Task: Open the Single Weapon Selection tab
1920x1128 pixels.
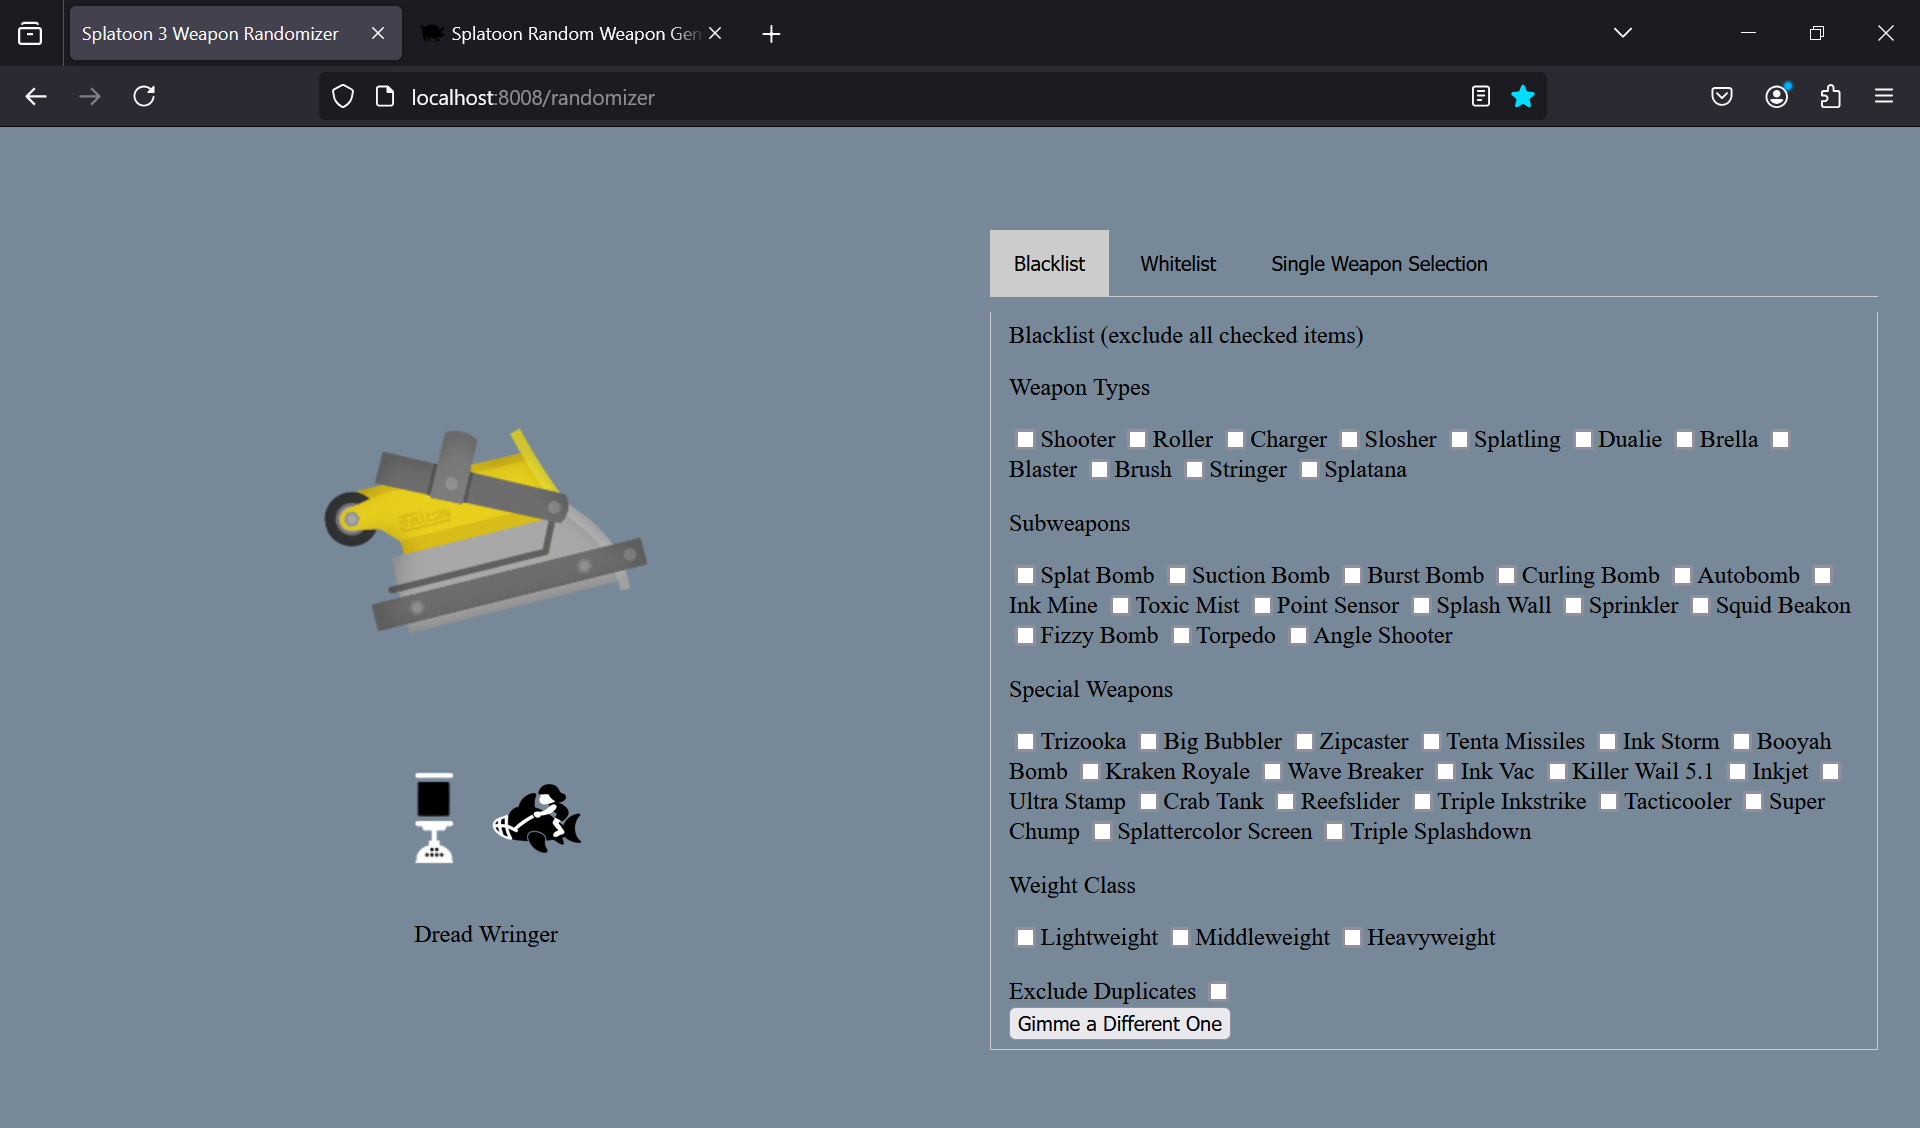Action: point(1378,264)
